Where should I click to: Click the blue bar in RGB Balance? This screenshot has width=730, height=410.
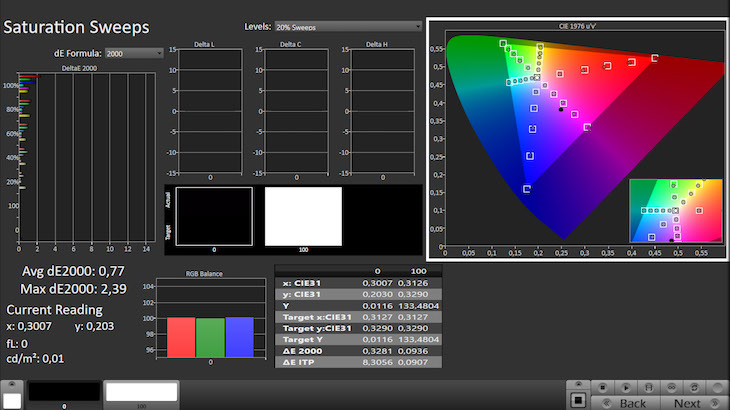tap(239, 337)
